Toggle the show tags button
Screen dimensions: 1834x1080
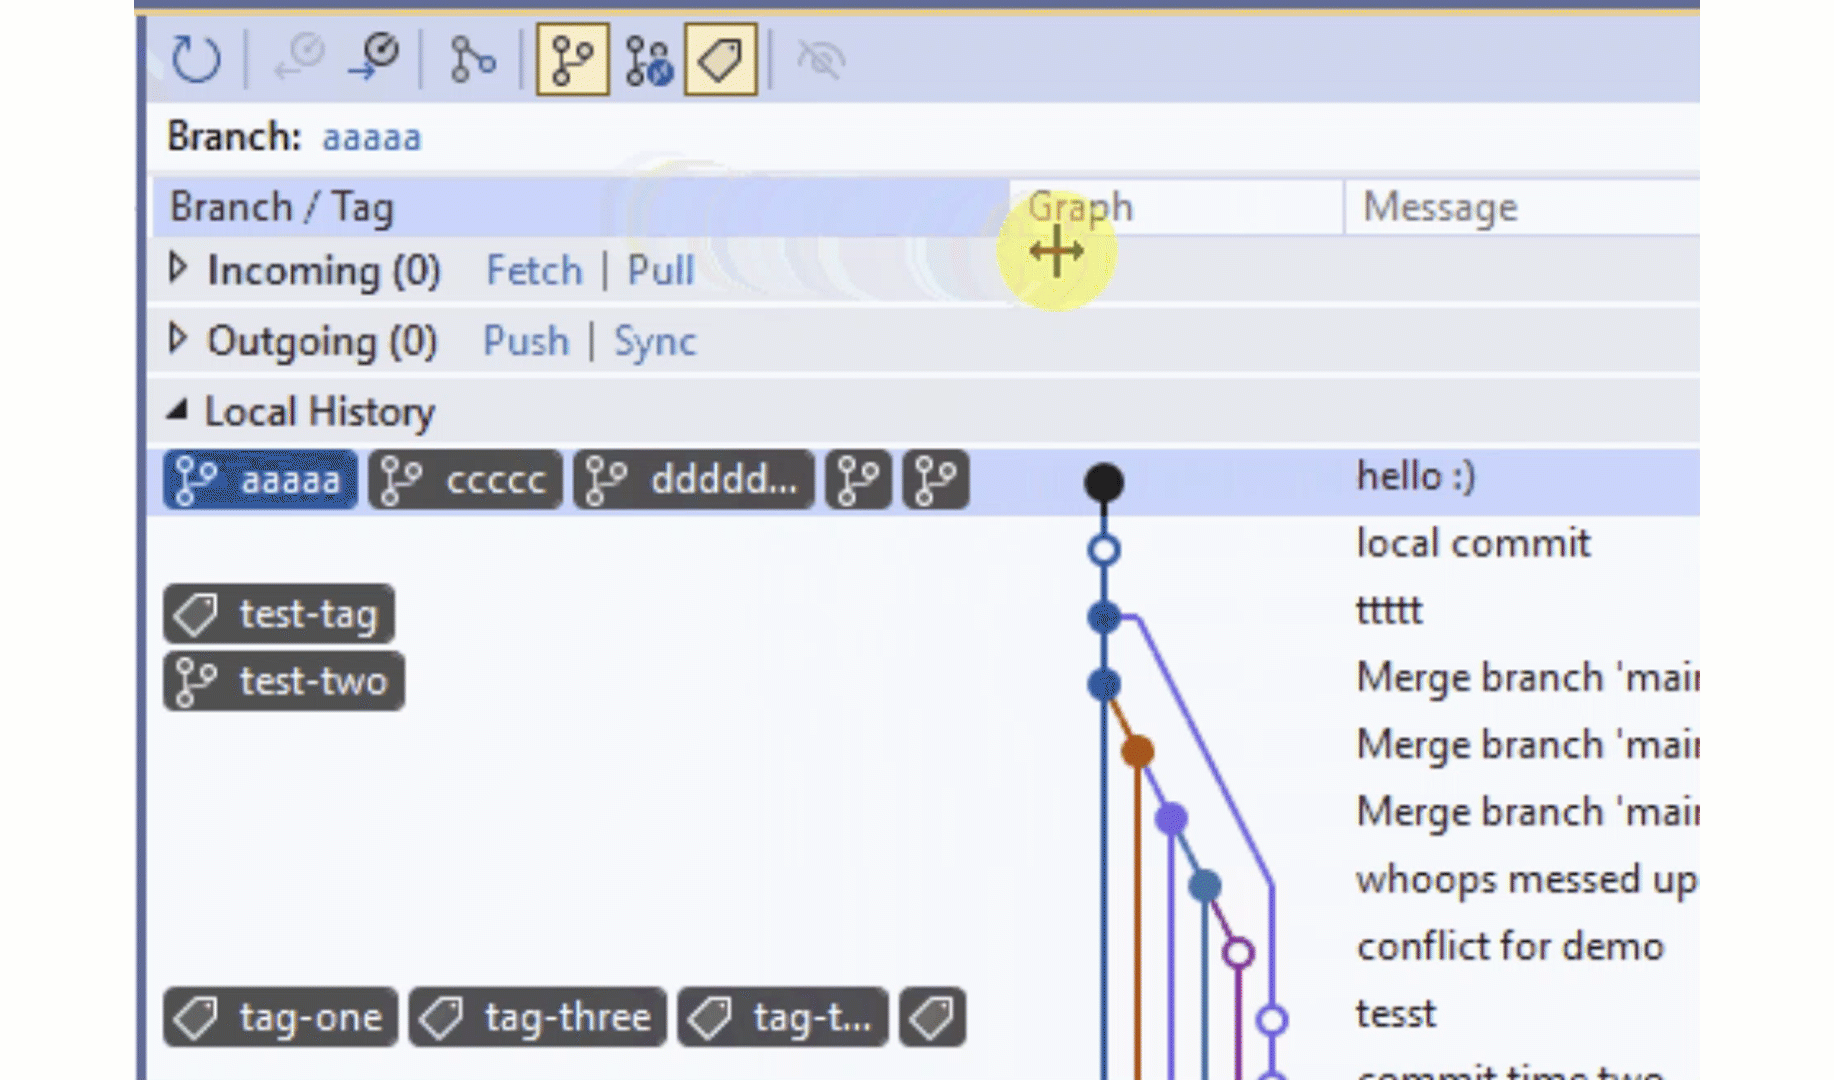tap(720, 59)
